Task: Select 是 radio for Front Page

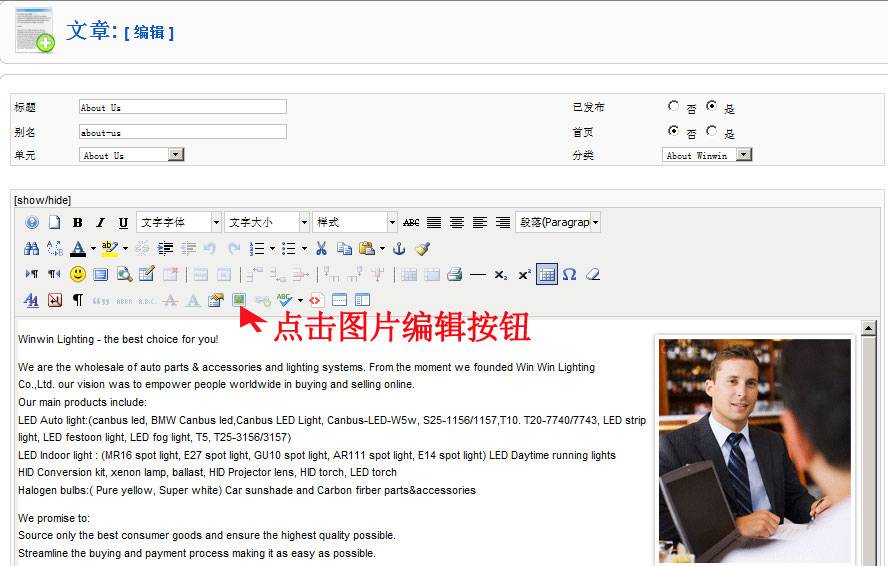Action: [x=711, y=131]
